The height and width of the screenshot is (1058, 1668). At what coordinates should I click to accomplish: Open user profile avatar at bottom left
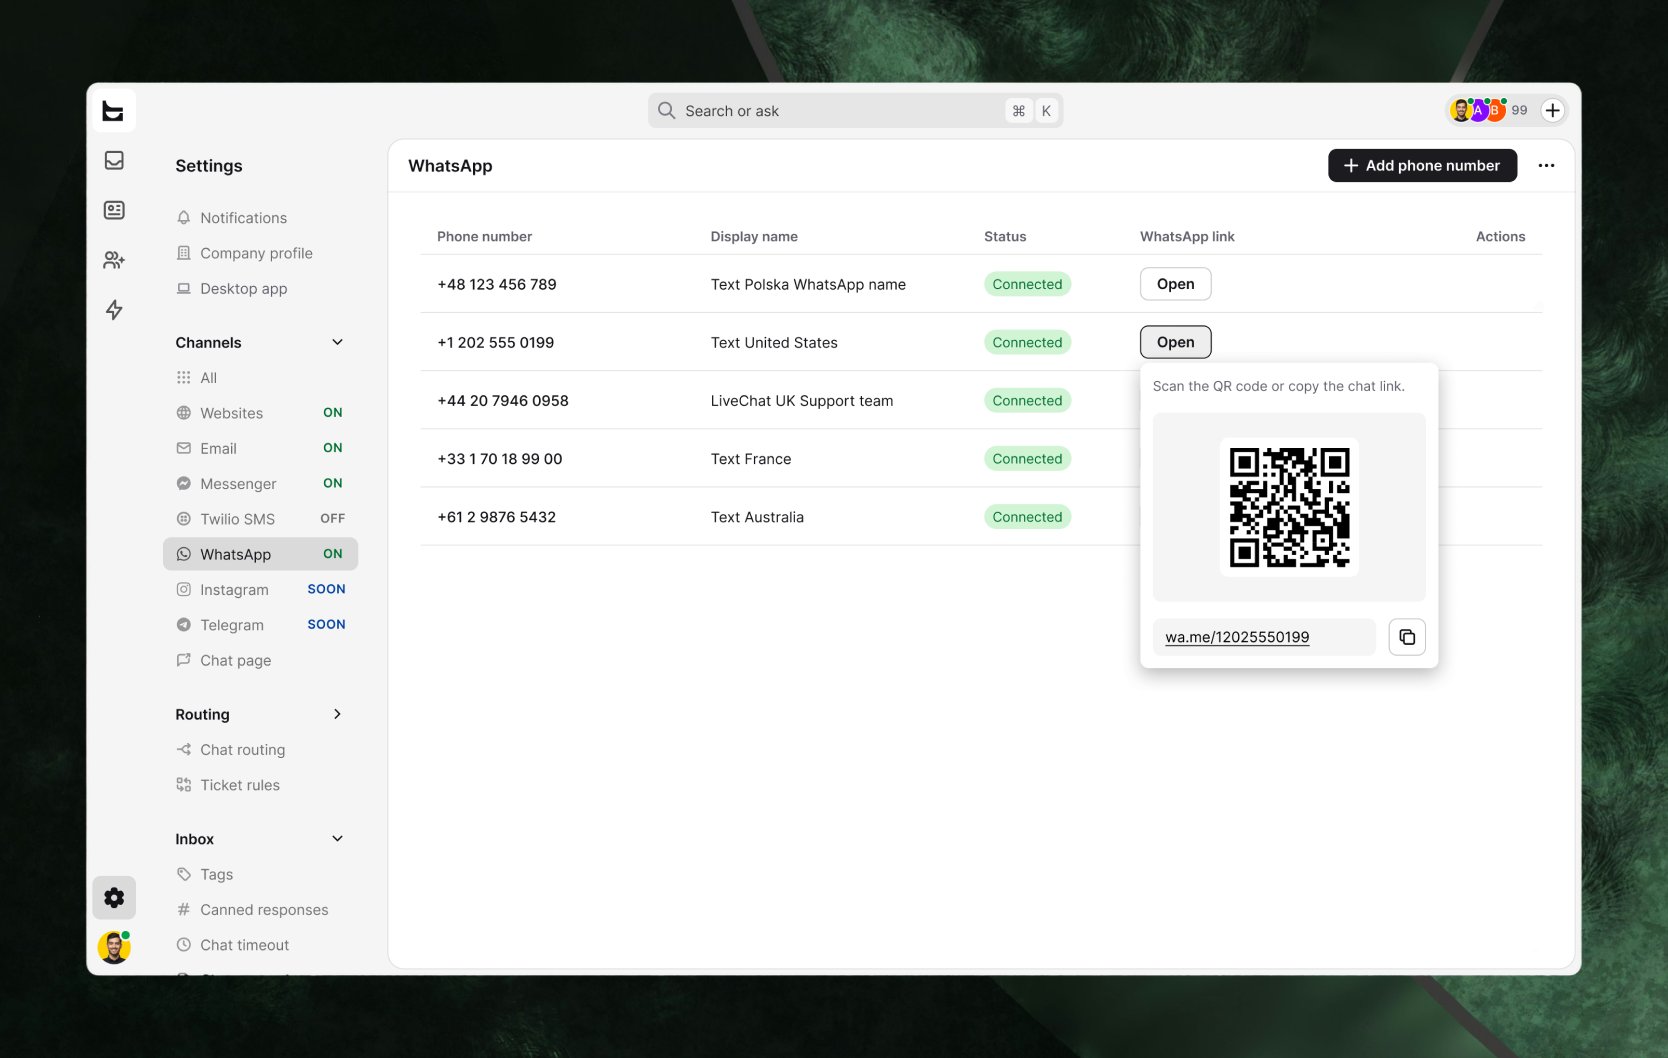tap(114, 947)
